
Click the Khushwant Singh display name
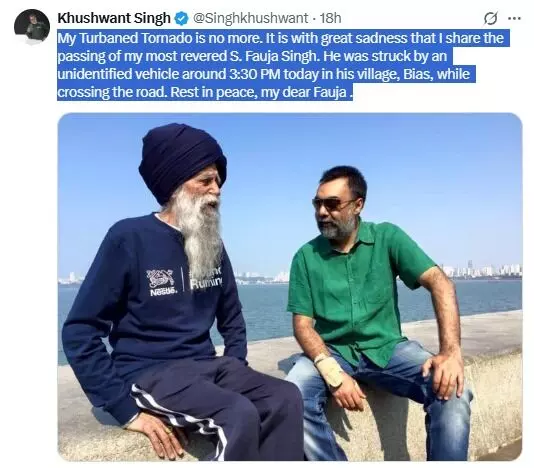coord(114,18)
